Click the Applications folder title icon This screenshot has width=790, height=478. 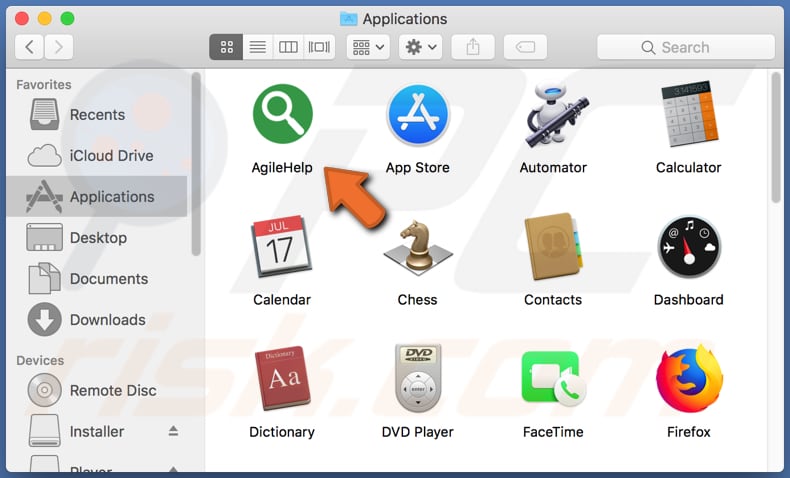[349, 19]
